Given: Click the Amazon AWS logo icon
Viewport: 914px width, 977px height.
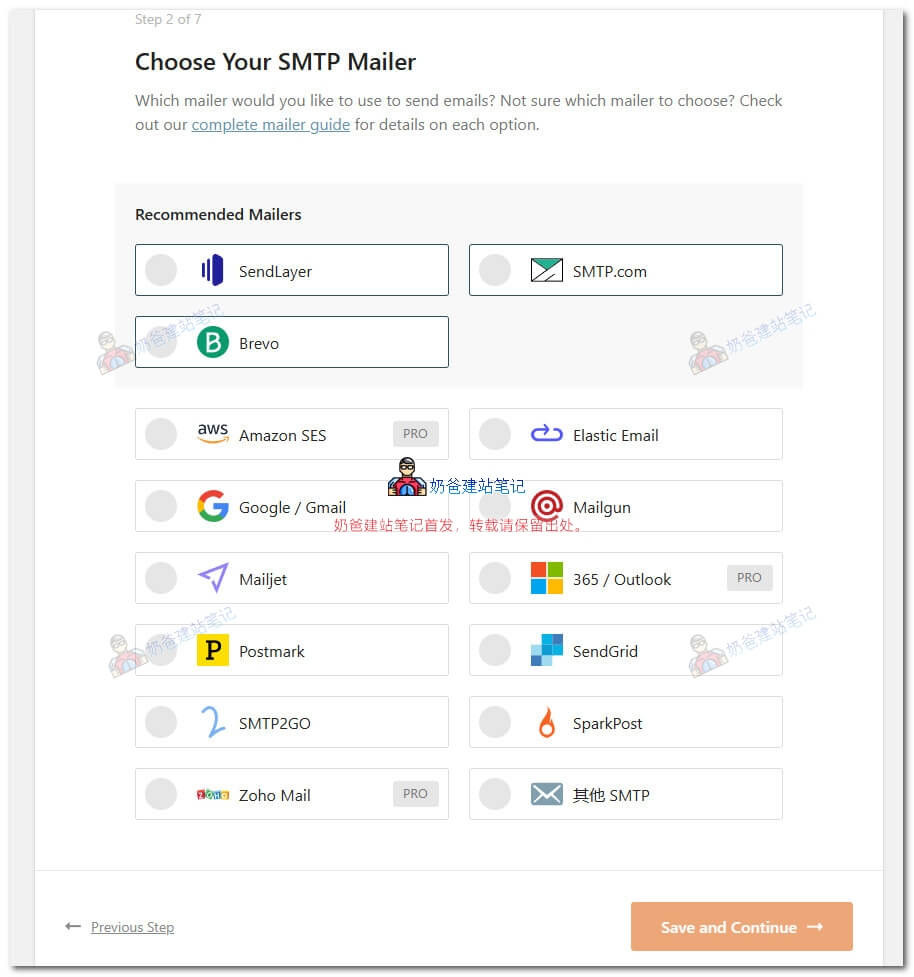Looking at the screenshot, I should click(212, 433).
